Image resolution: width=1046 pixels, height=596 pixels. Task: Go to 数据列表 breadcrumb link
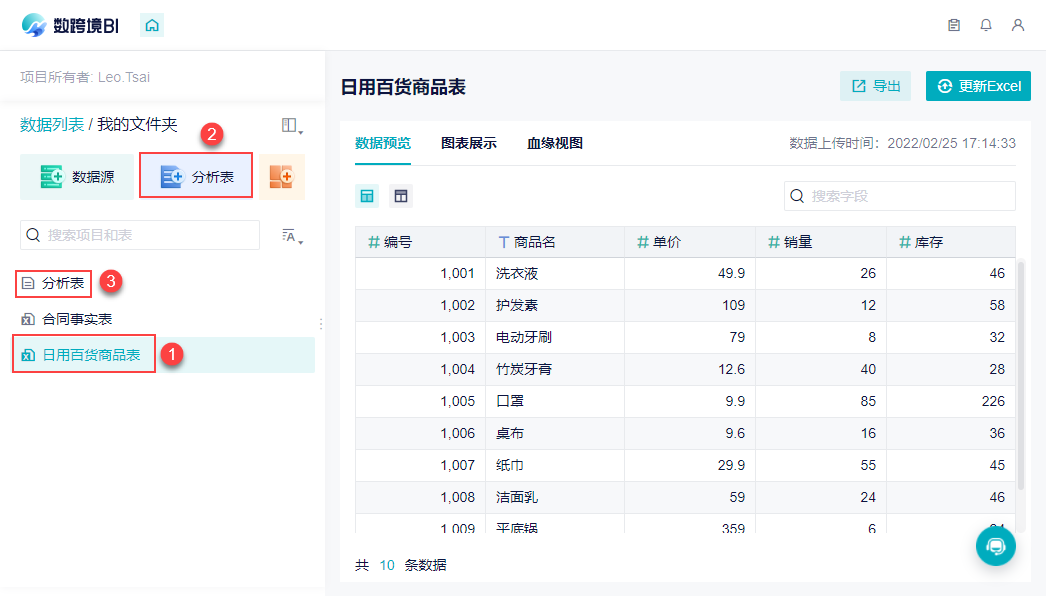coord(52,125)
